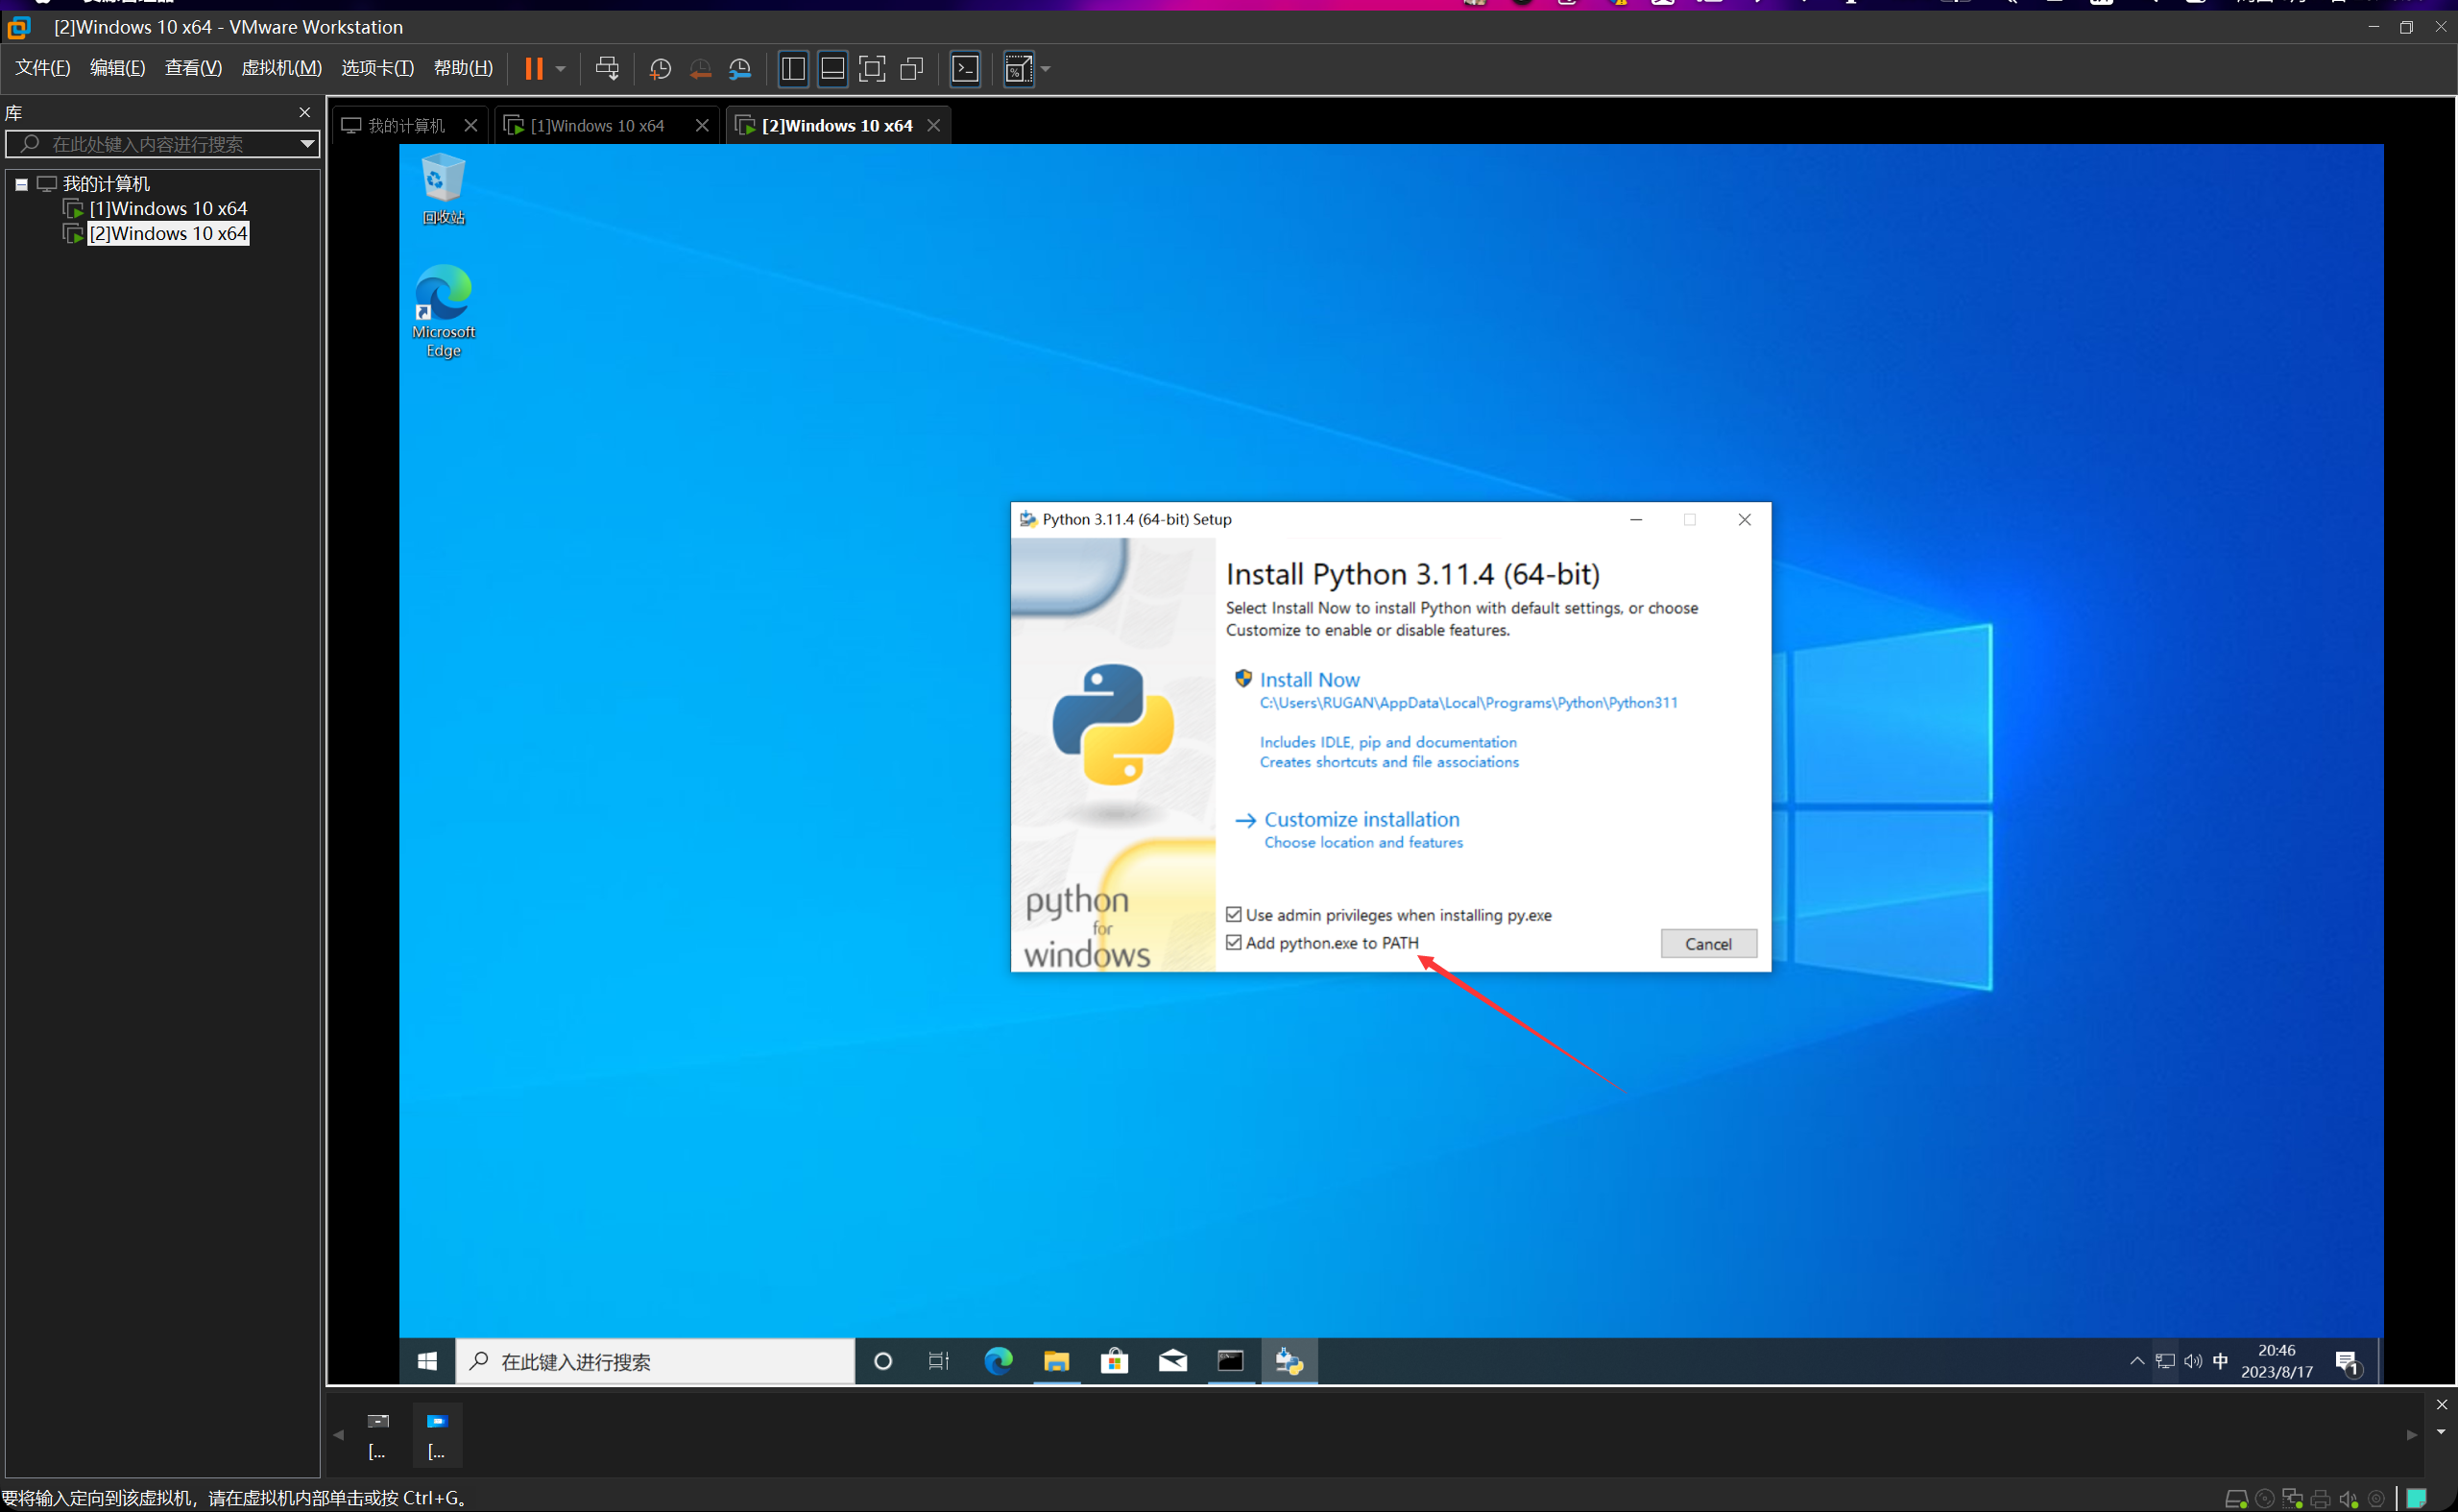Collapse the 我的计算机 tree node
Screen dimensions: 2458x1512
pyautogui.click(x=21, y=184)
